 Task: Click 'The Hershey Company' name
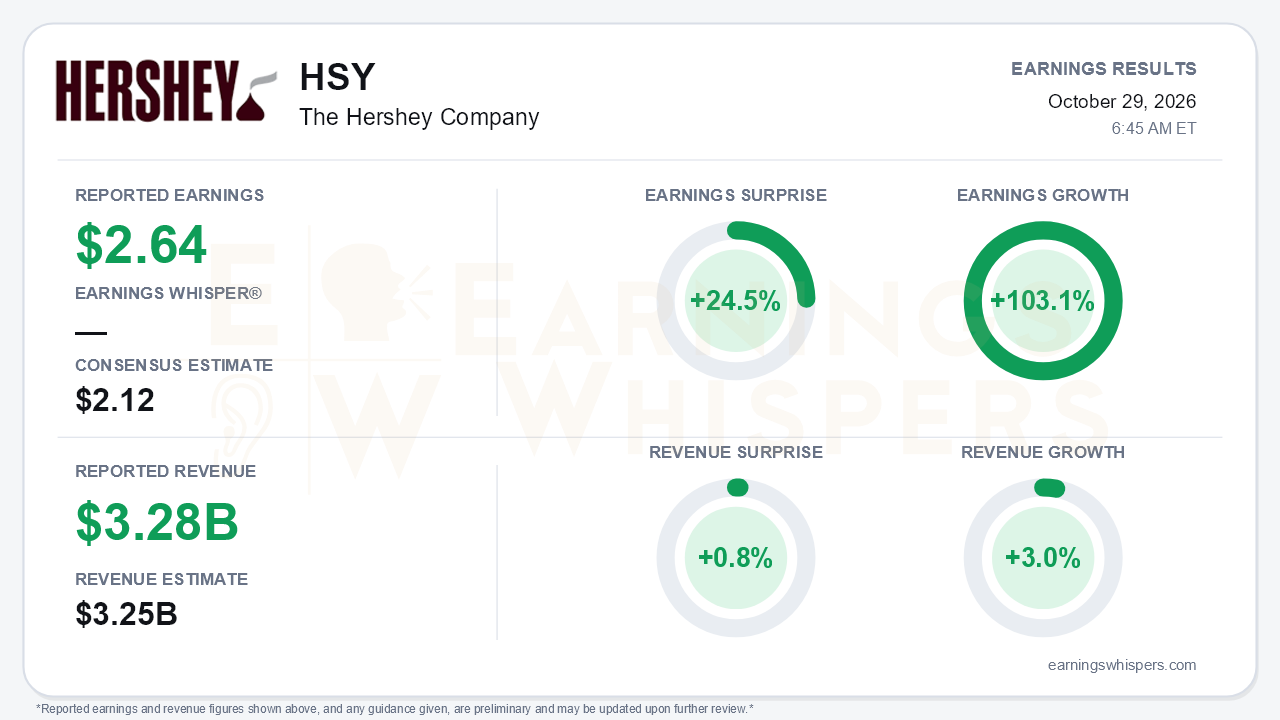click(x=419, y=117)
